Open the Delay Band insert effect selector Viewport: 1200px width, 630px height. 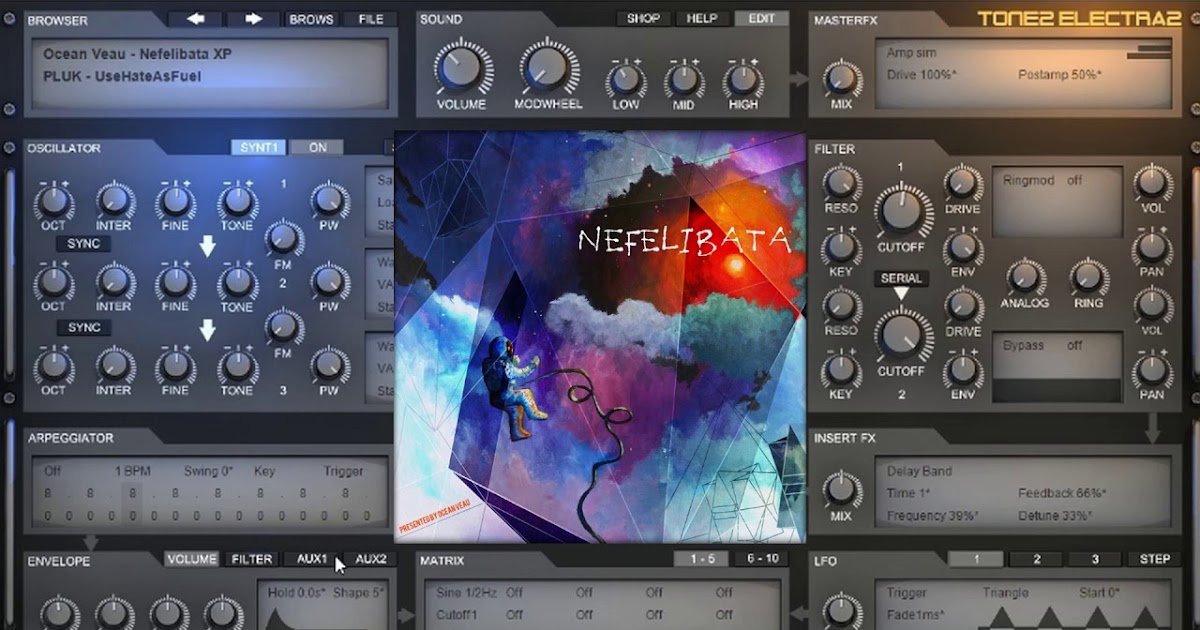click(x=919, y=471)
